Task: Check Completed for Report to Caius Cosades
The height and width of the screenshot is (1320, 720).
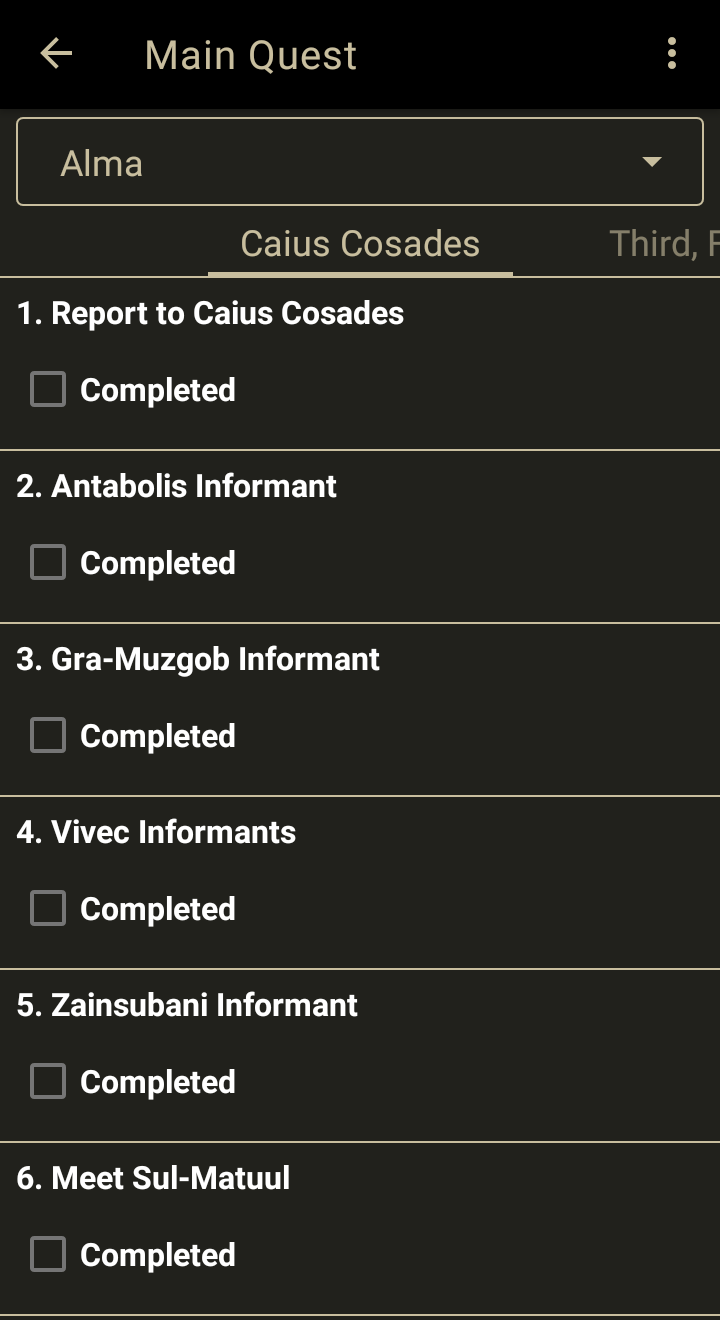Action: 48,389
